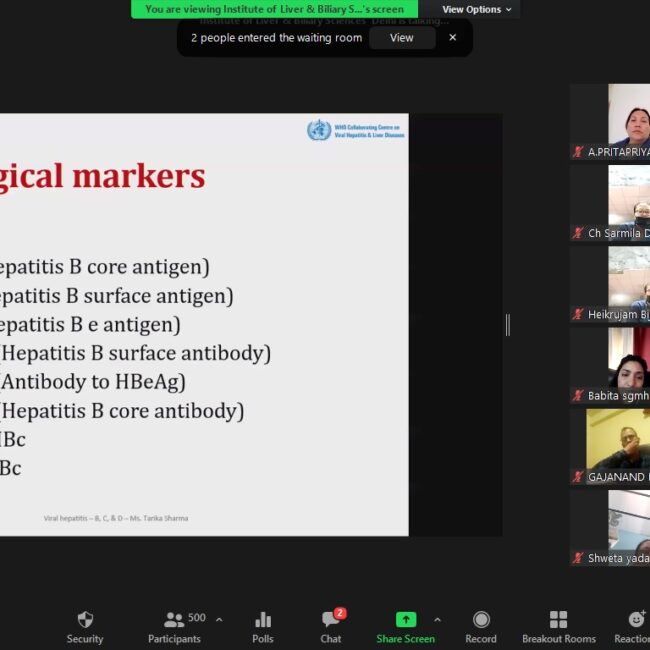Viewport: 650px width, 650px height.
Task: Expand the caret next to Participants
Action: [219, 620]
